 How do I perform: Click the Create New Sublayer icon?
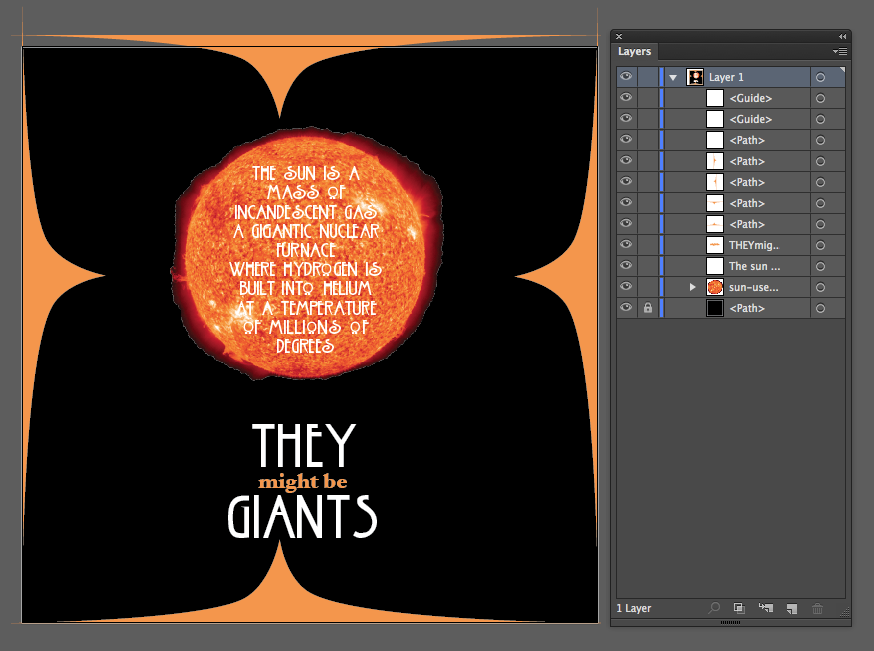tap(765, 608)
